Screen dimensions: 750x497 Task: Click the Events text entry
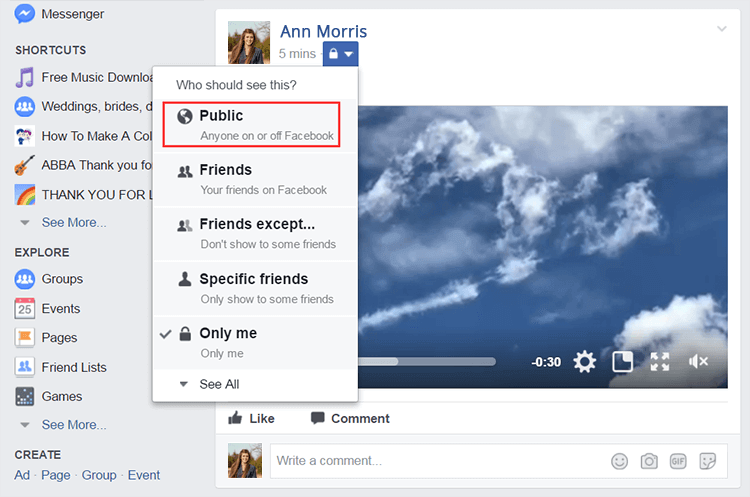pyautogui.click(x=61, y=309)
